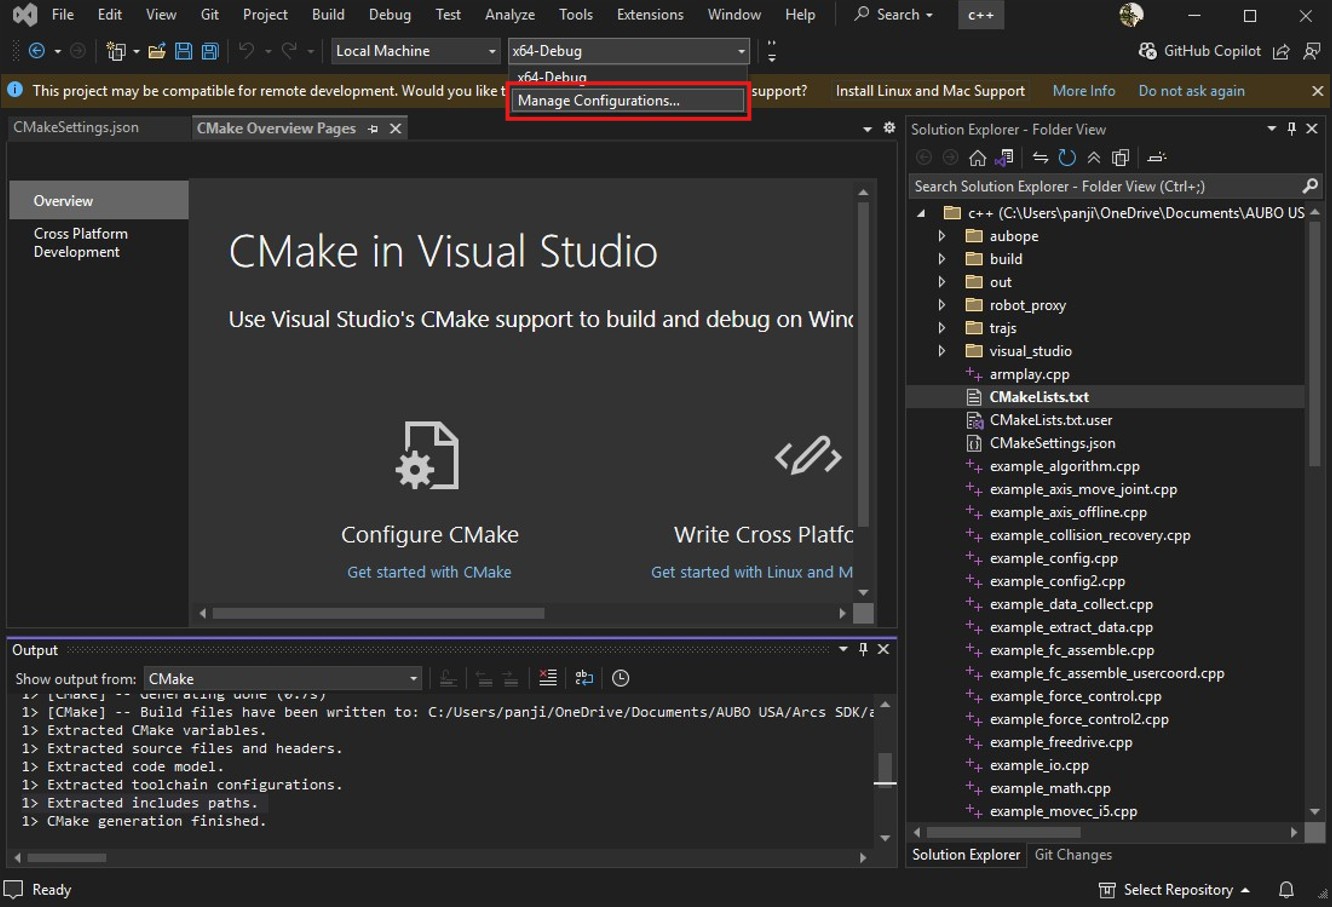
Task: Click the Solution Explorer properties dash icon
Action: click(x=1157, y=158)
